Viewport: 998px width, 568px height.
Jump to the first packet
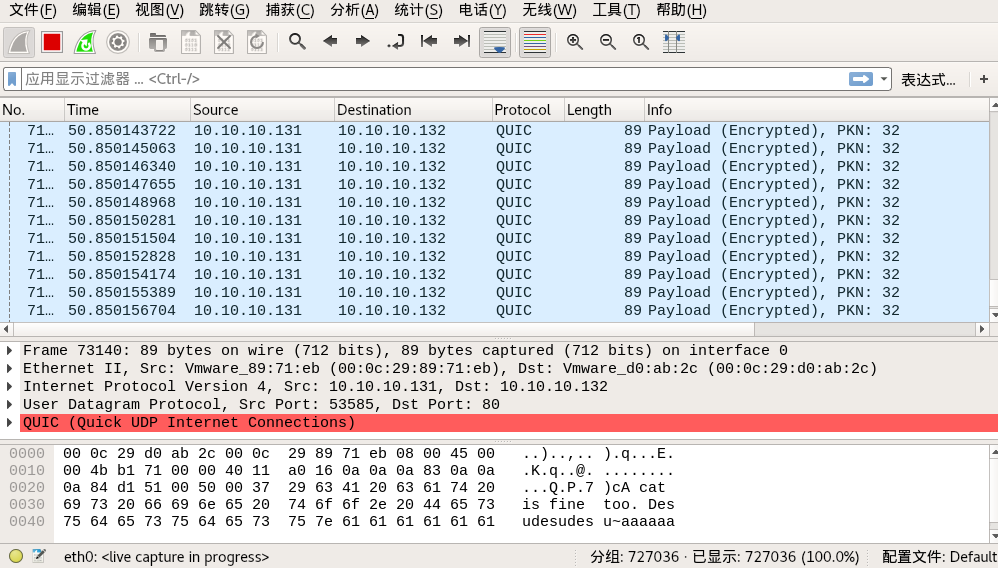[429, 42]
